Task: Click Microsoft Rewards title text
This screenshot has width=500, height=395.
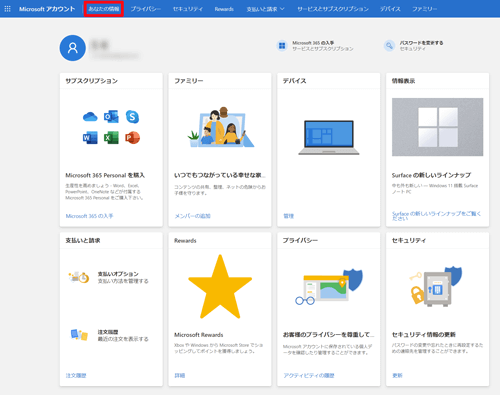Action: 199,335
